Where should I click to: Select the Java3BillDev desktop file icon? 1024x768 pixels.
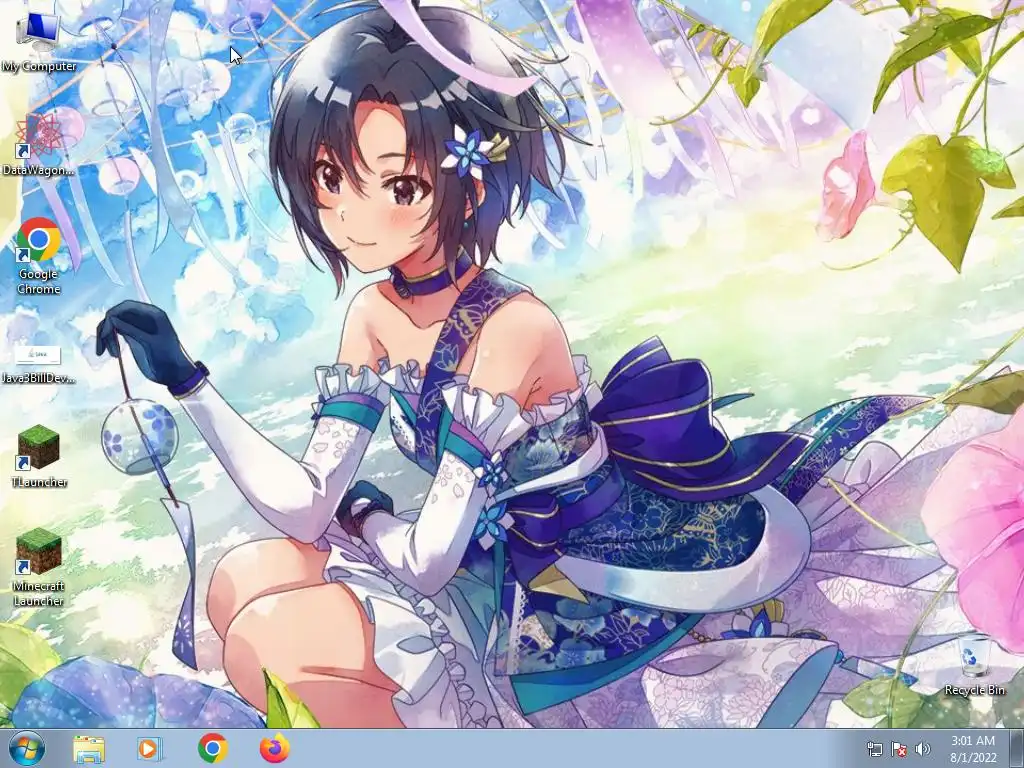(x=39, y=364)
